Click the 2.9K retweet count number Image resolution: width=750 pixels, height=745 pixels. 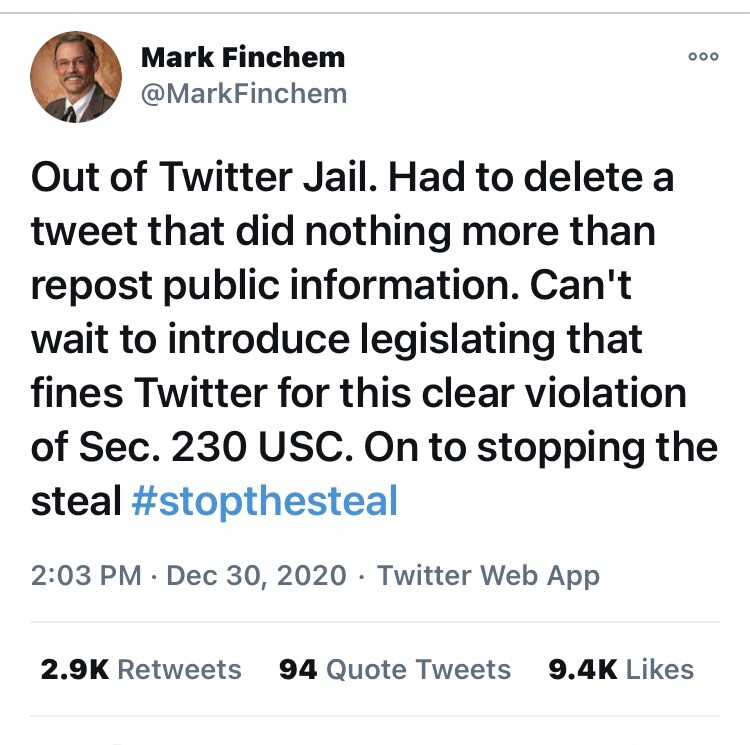point(74,669)
